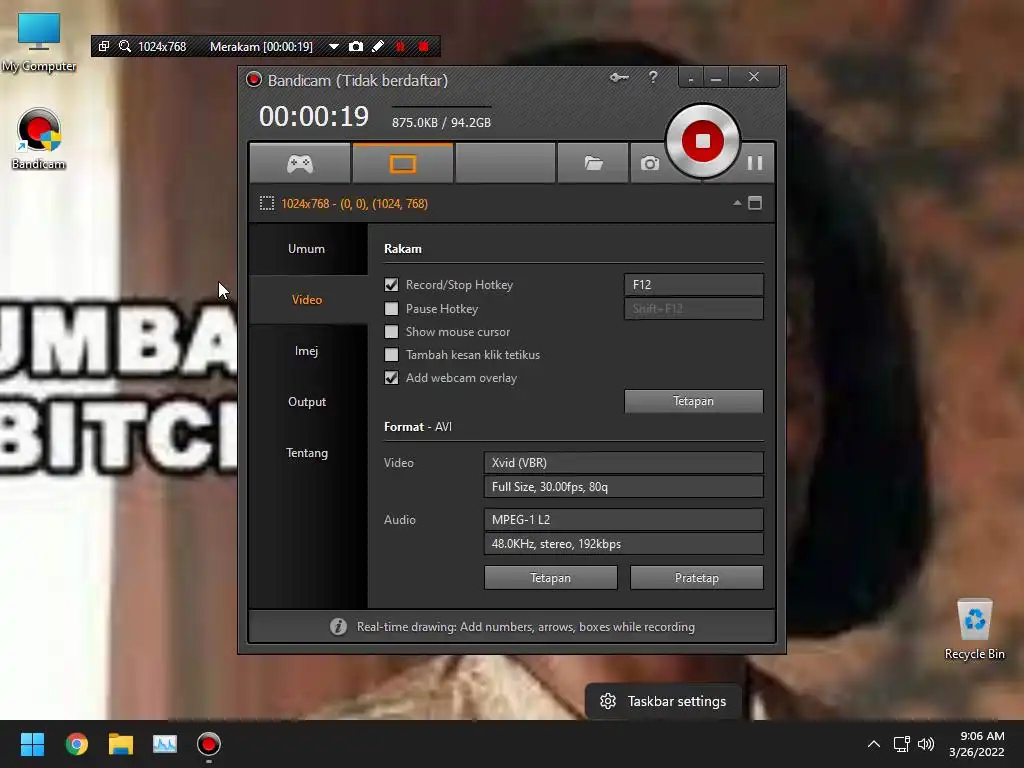Open the Video settings section
This screenshot has width=1024, height=768.
click(307, 300)
